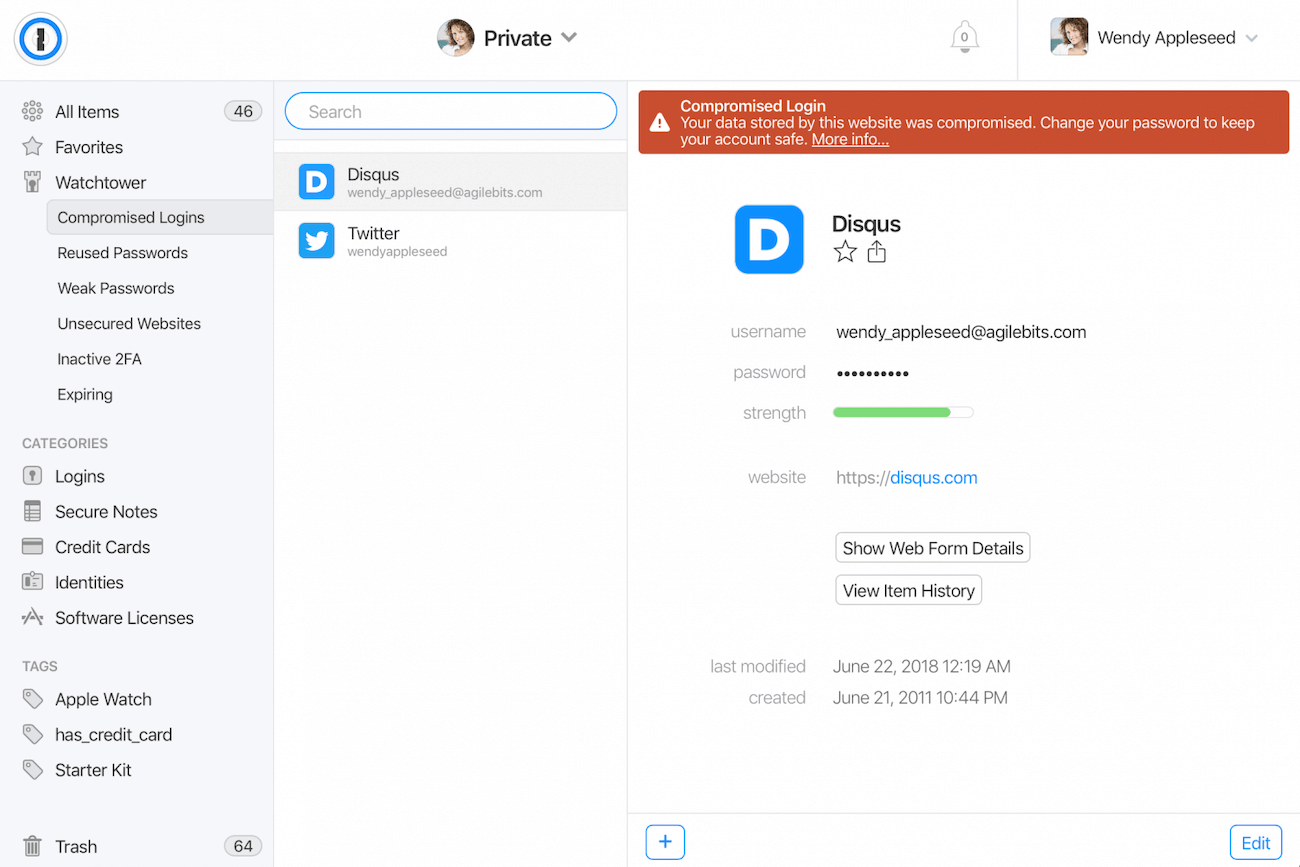Click the has_credit_card tag icon
This screenshot has height=867, width=1300.
[32, 734]
